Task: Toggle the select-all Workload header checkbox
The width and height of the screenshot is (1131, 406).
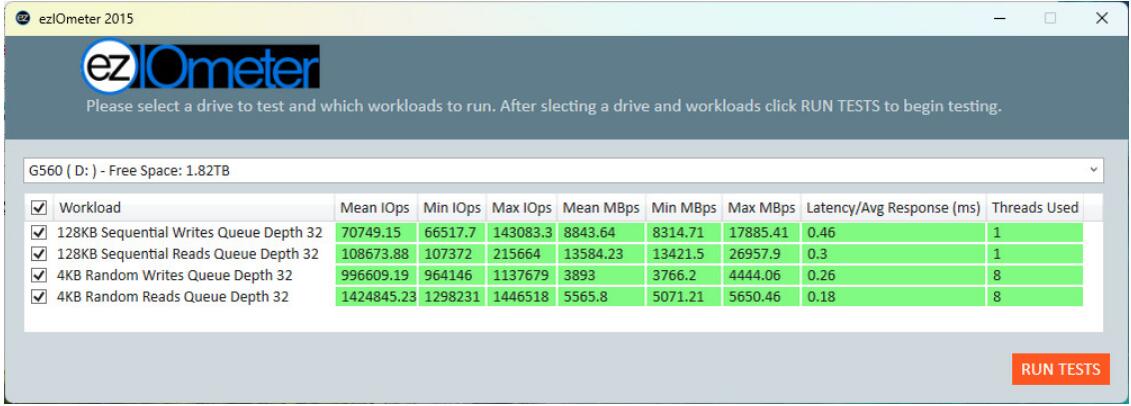Action: pos(39,208)
